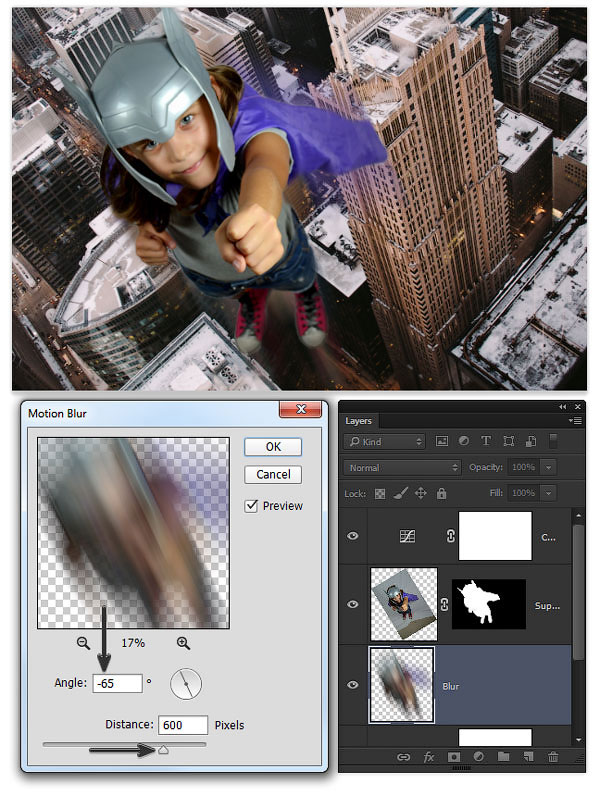Screen dimensions: 600x795
Task: Open the Kind filter dropdown
Action: (385, 442)
